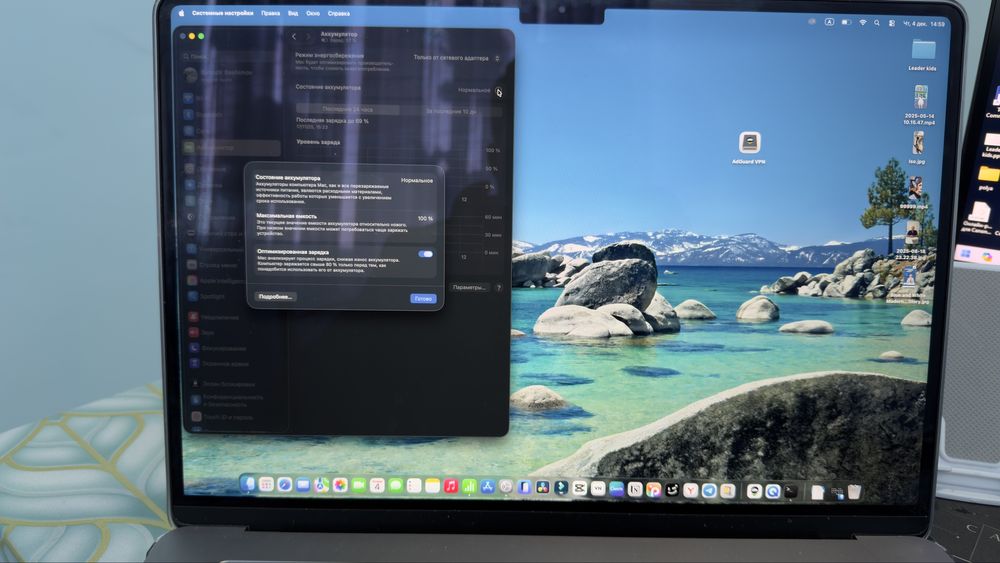Screen dimensions: 1000x563
Task: Open DaVinci Resolve from the Dock
Action: [543, 488]
